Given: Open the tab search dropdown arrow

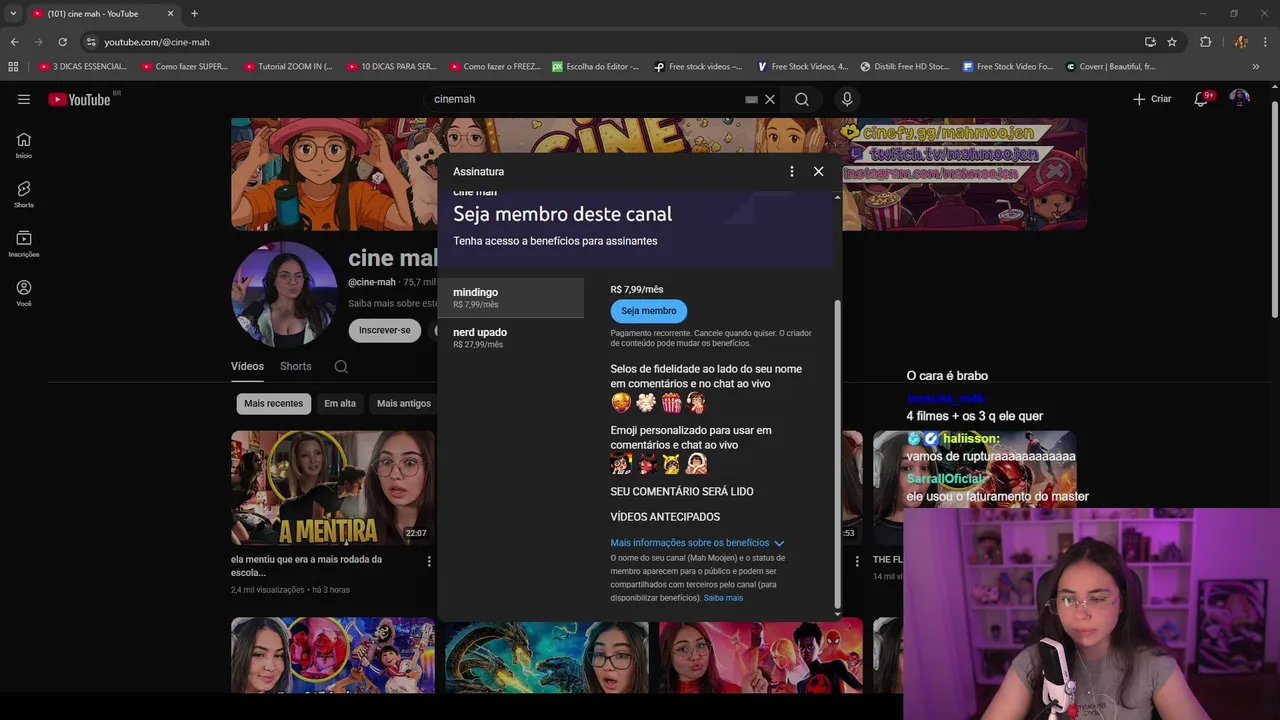Looking at the screenshot, I should pos(13,14).
